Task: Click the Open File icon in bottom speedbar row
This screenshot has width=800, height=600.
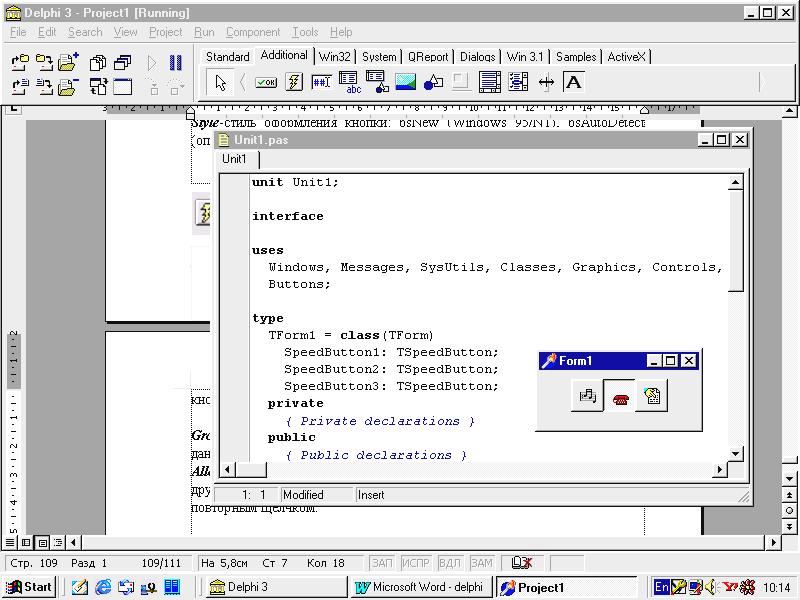Action: tap(20, 87)
